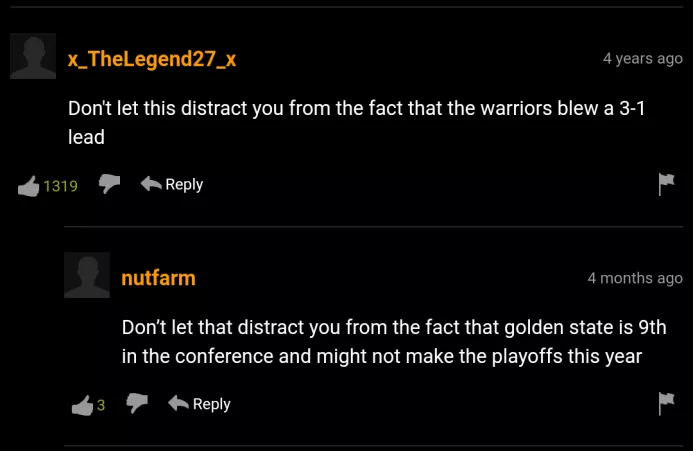Viewport: 693px width, 451px height.
Task: Flag the x_TheLegend27_x comment
Action: 666,185
